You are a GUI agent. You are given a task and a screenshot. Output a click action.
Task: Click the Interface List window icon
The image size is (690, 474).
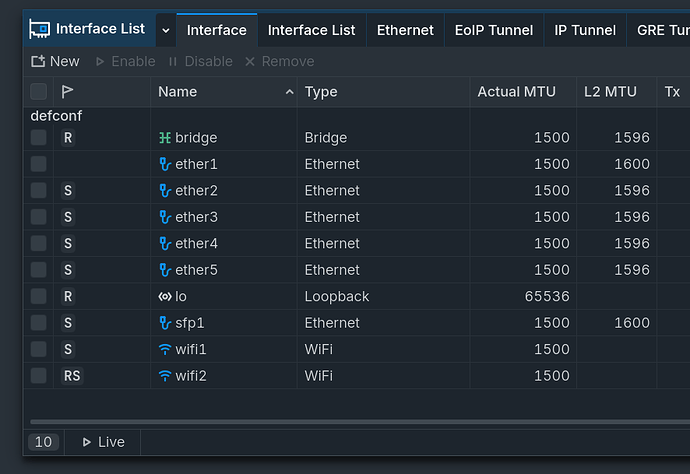point(39,29)
